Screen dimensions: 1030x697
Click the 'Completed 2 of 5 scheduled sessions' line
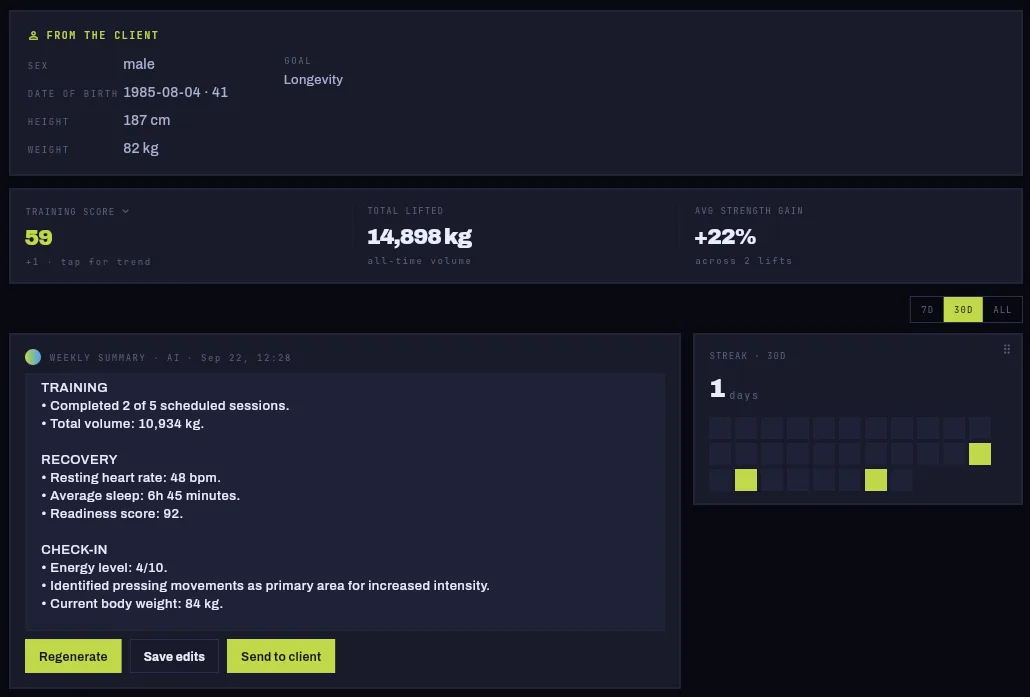165,406
